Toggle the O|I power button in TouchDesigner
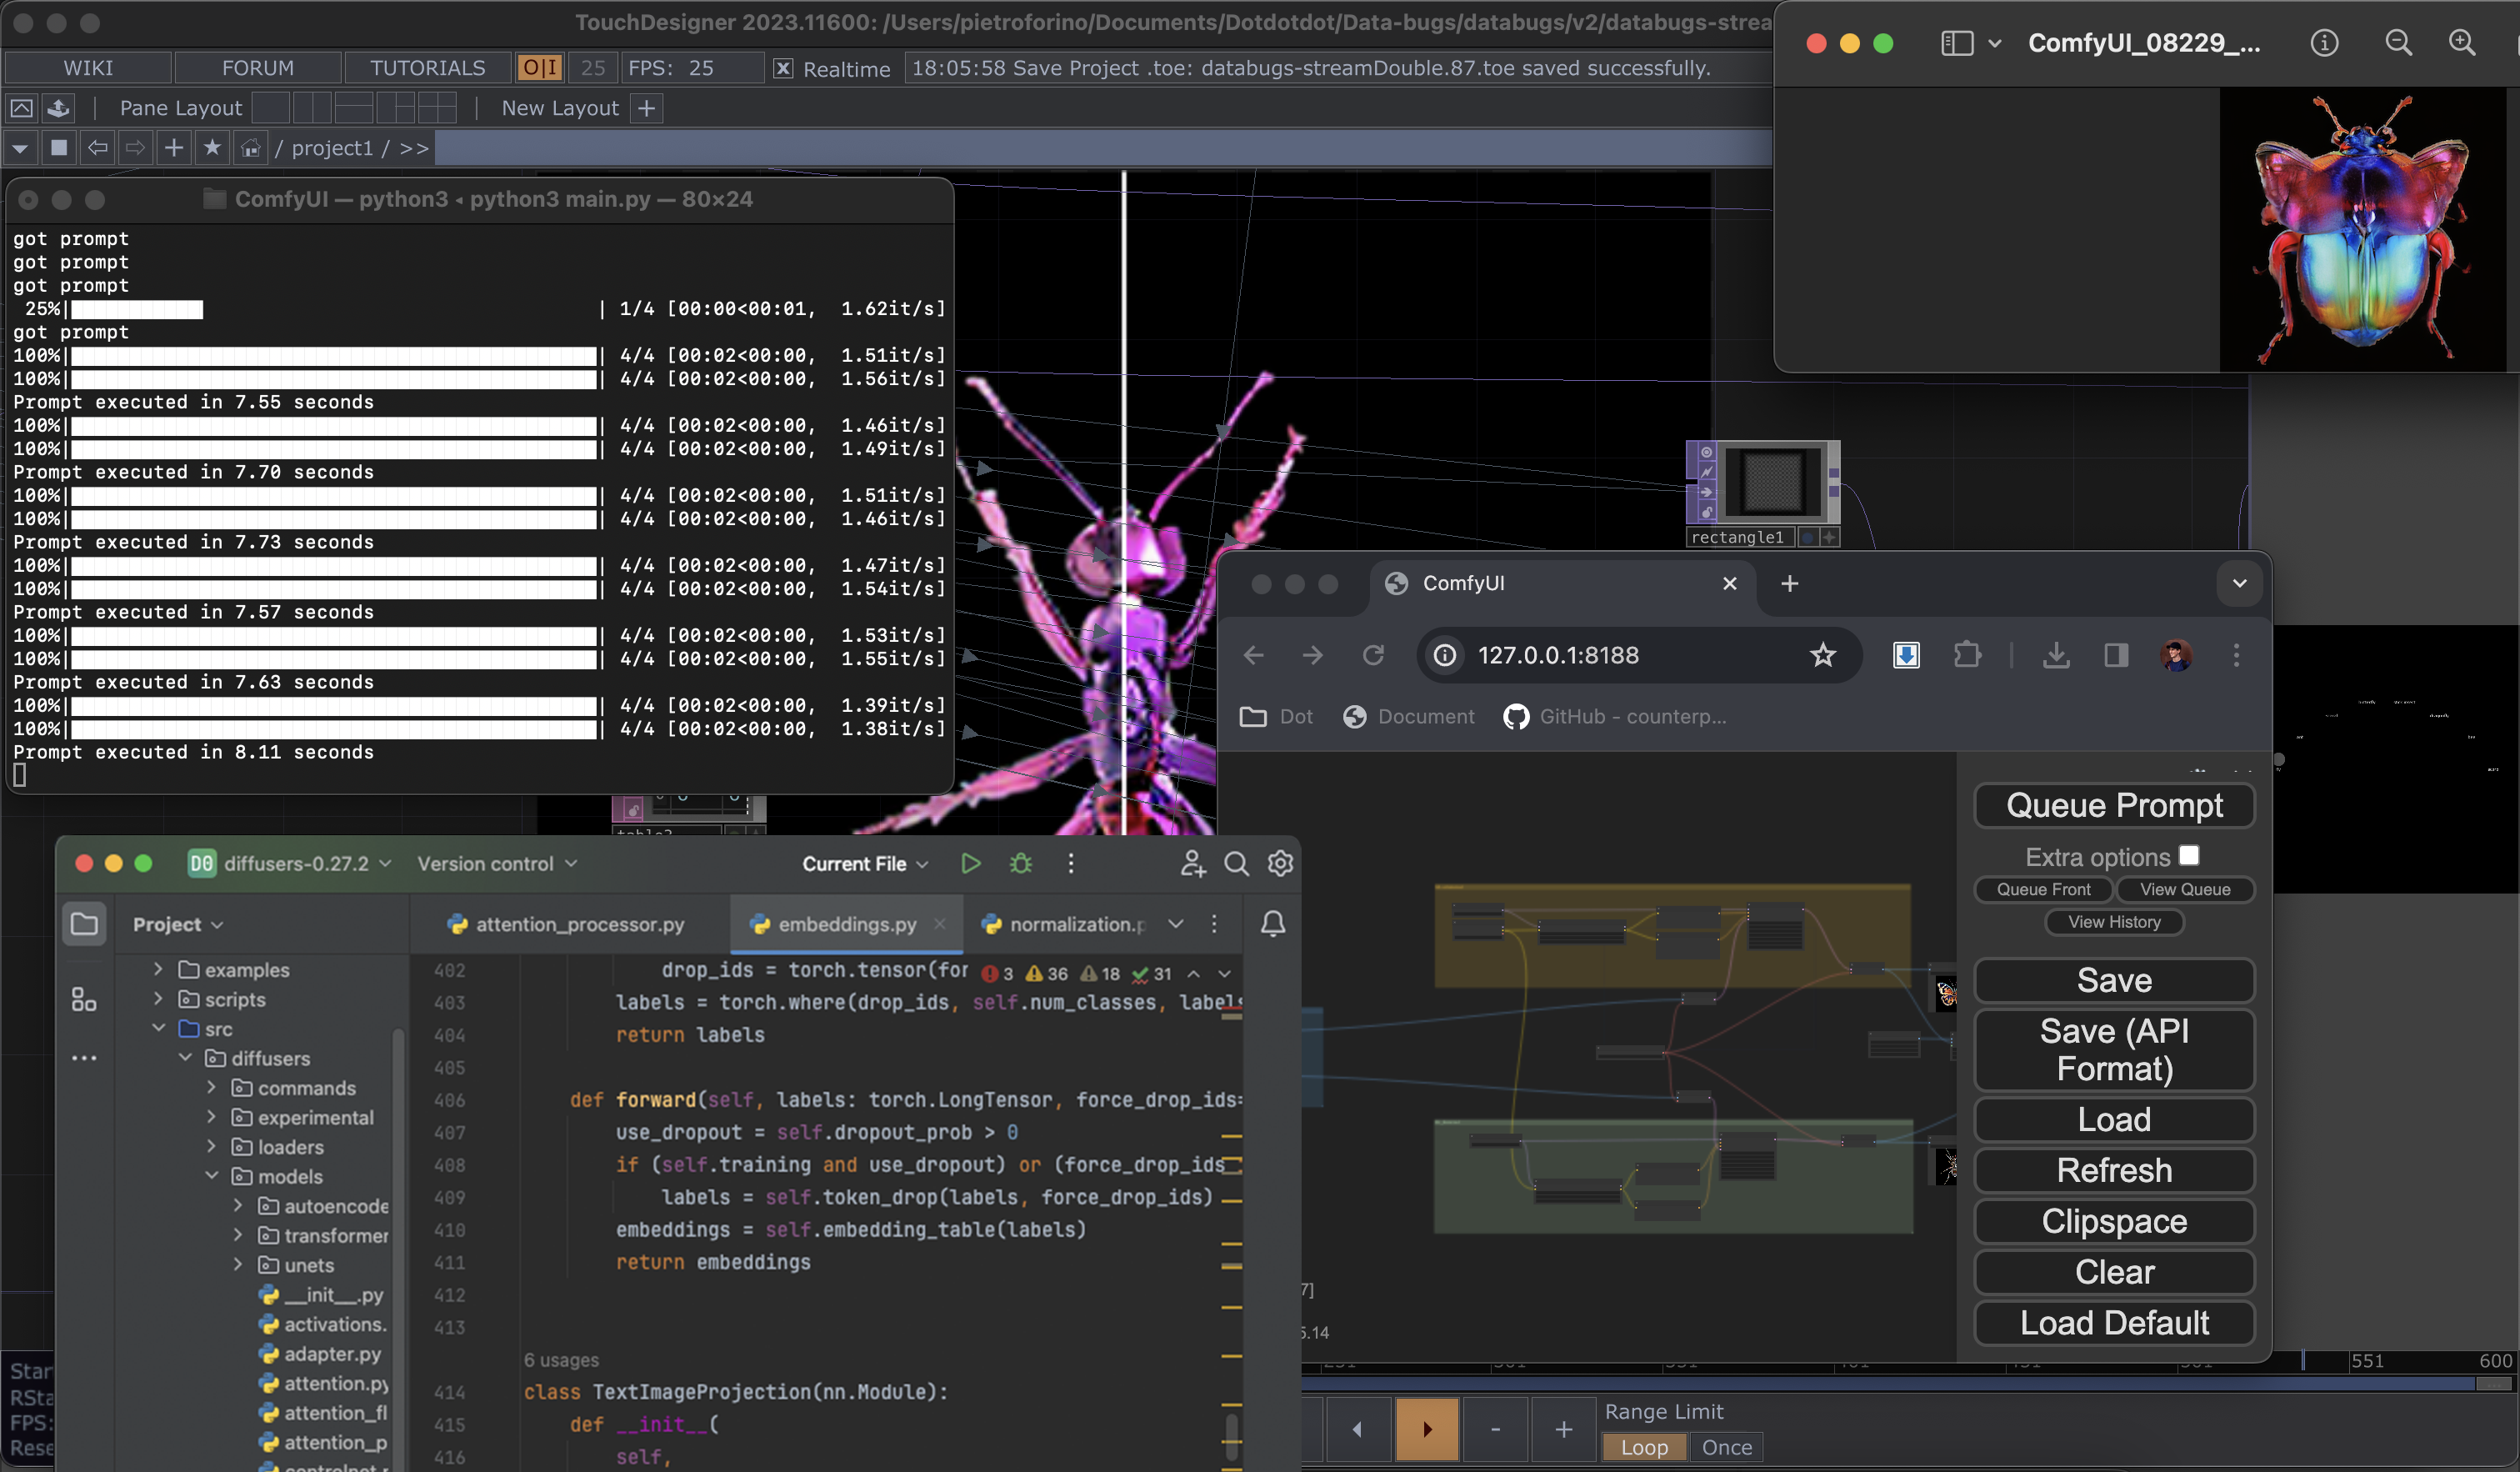Screen dimensions: 2520x1472 (x=539, y=68)
